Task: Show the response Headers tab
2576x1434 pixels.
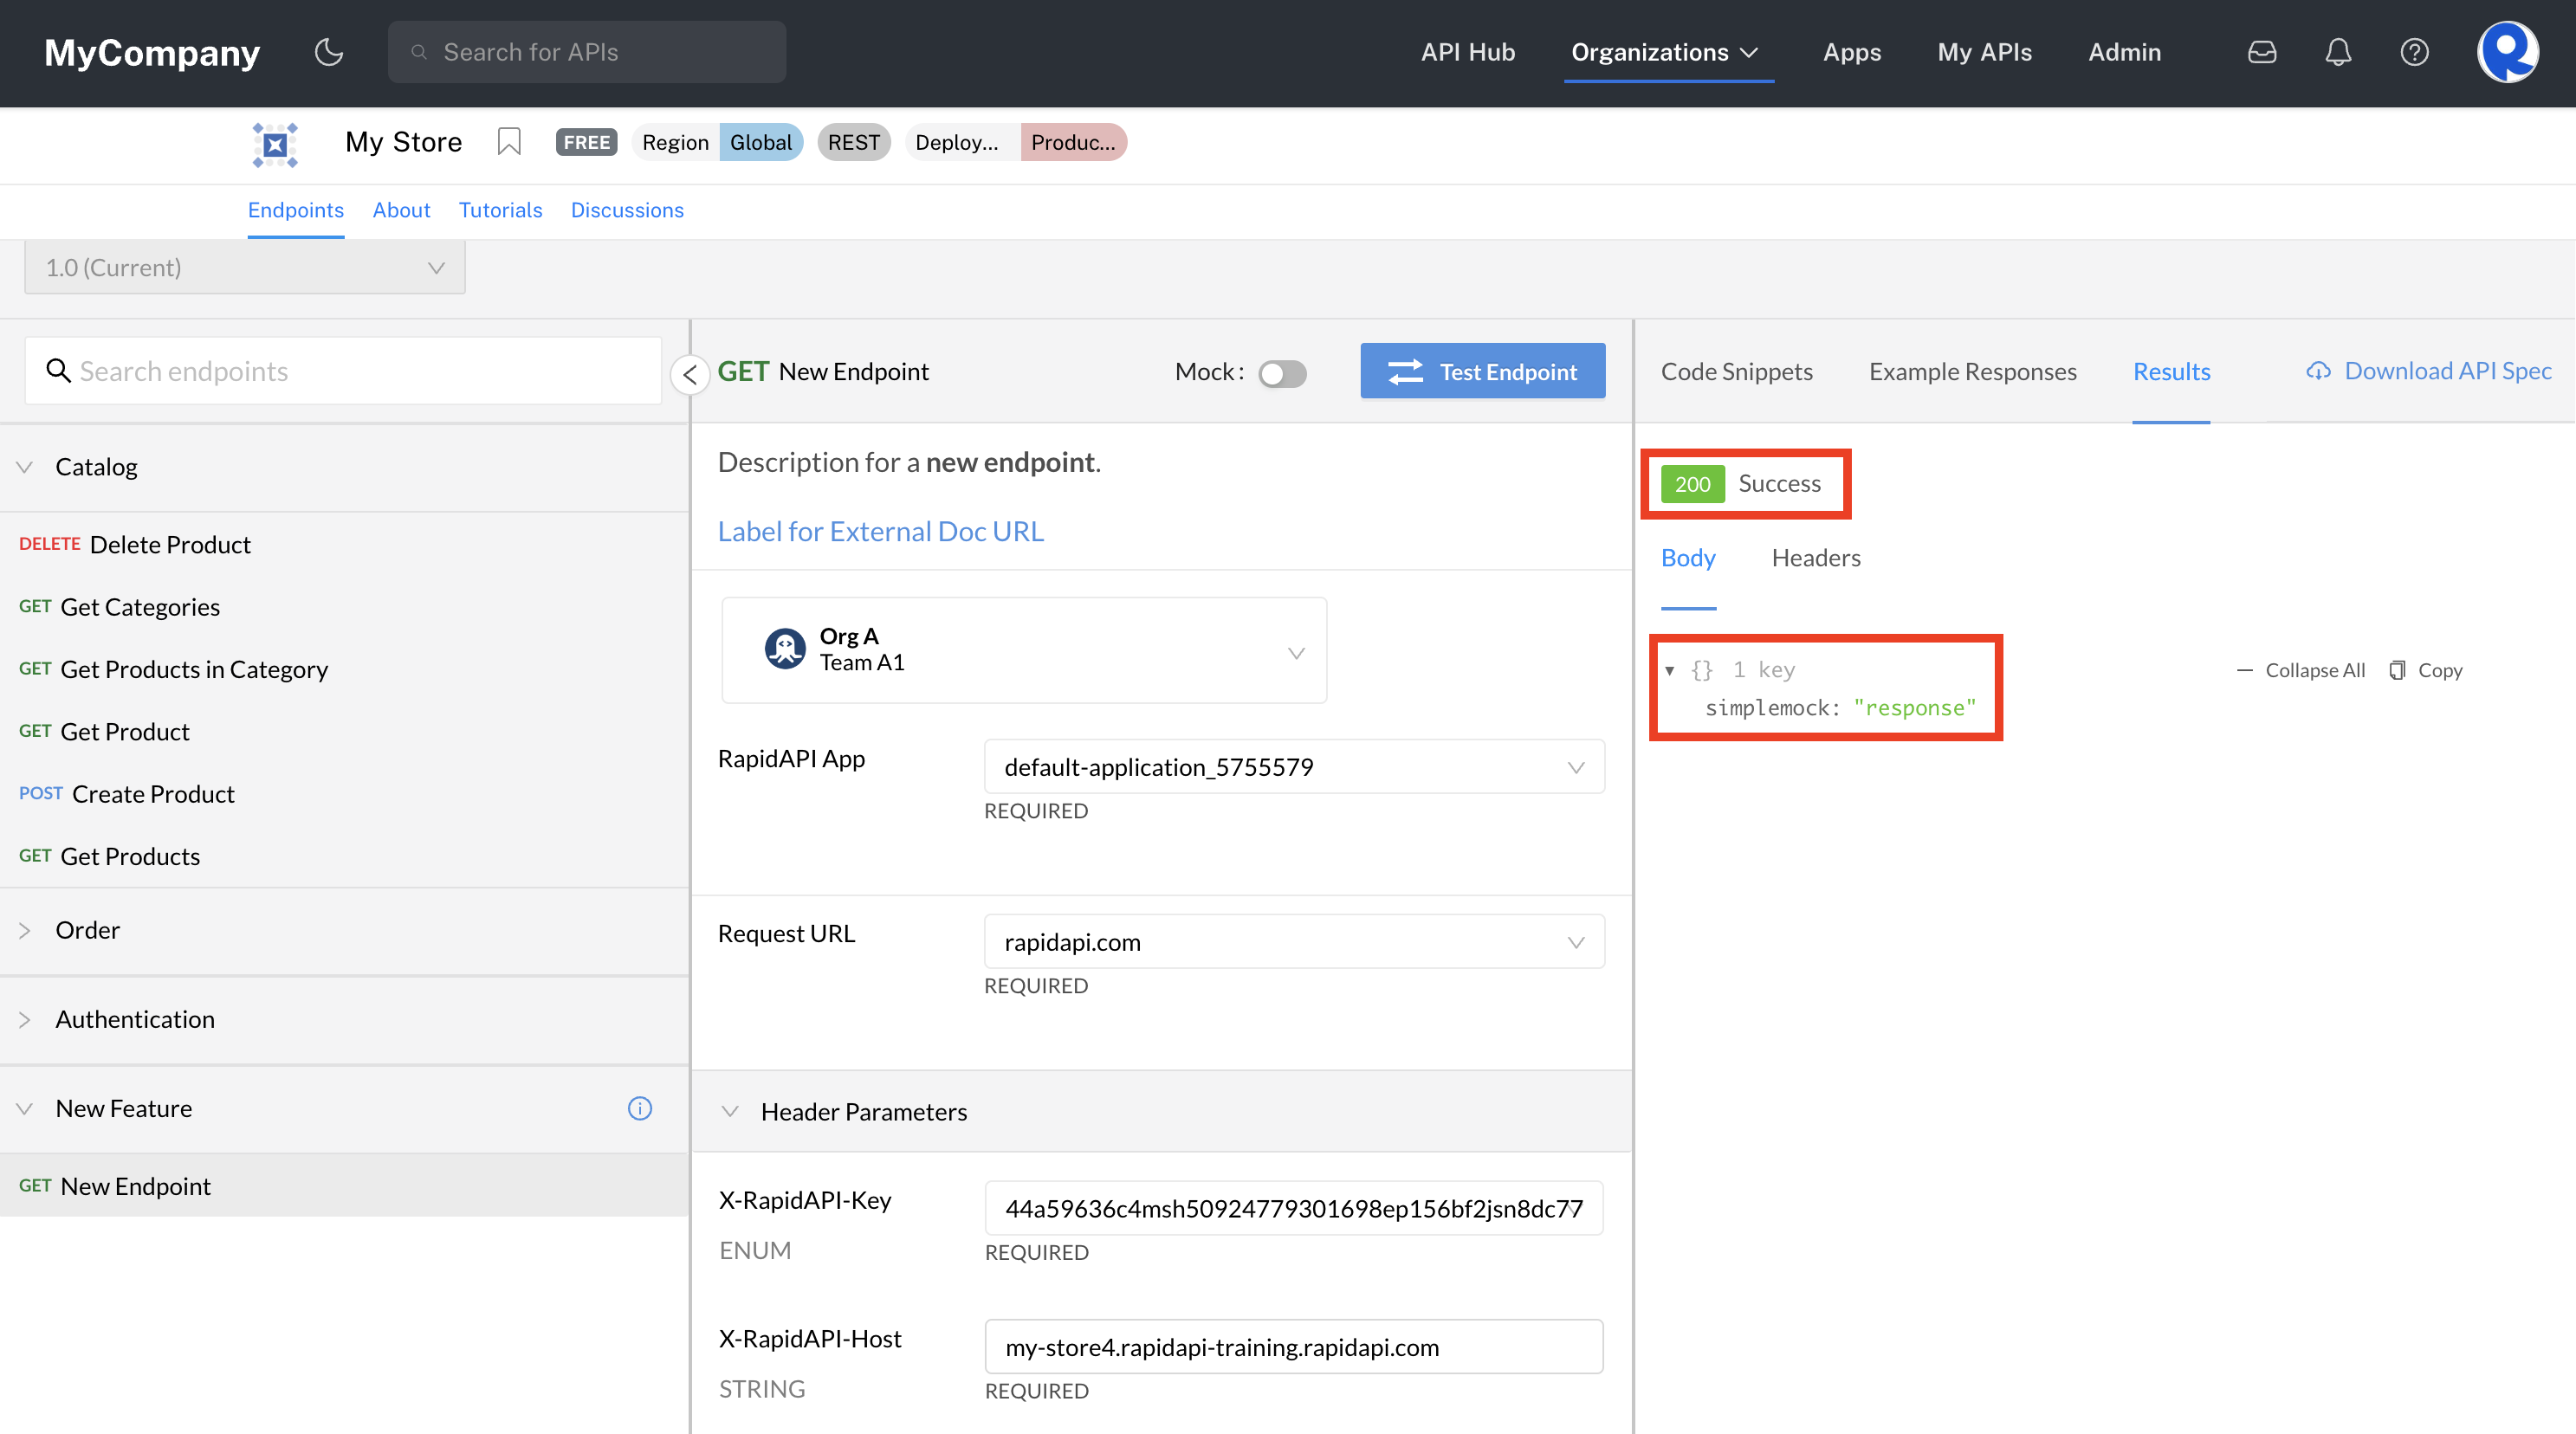Action: (1816, 558)
